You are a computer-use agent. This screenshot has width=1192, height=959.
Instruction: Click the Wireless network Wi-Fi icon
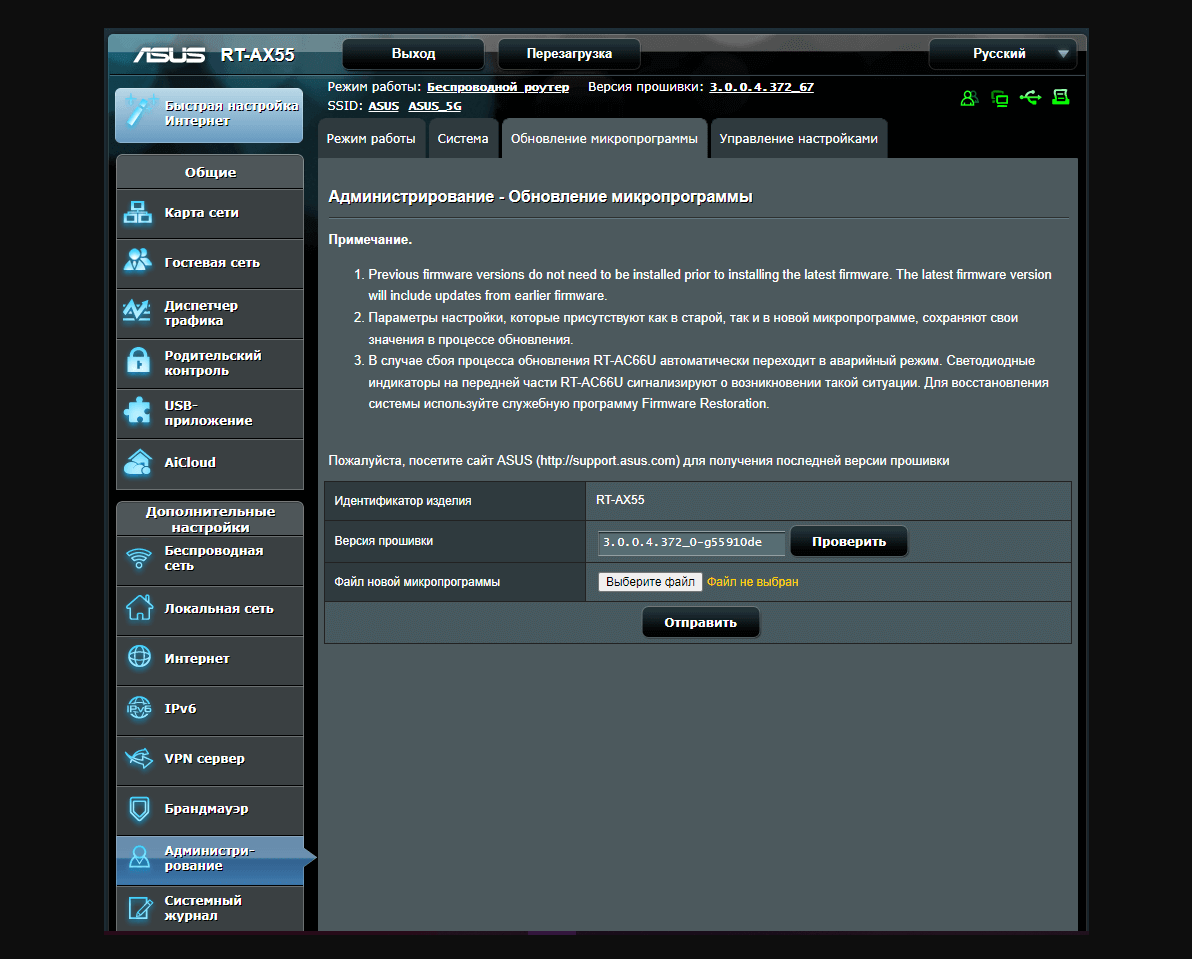point(139,558)
